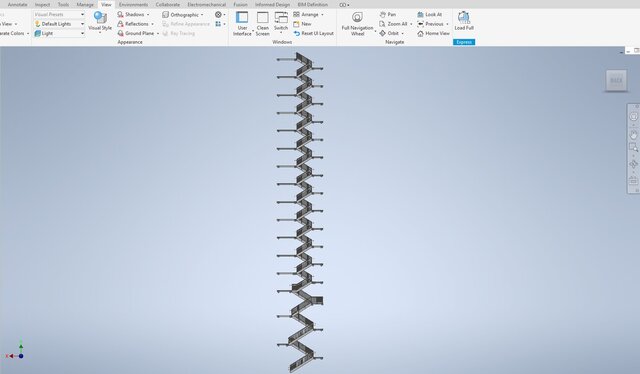
Task: Expand the Reflections dropdown arrow
Action: (152, 24)
